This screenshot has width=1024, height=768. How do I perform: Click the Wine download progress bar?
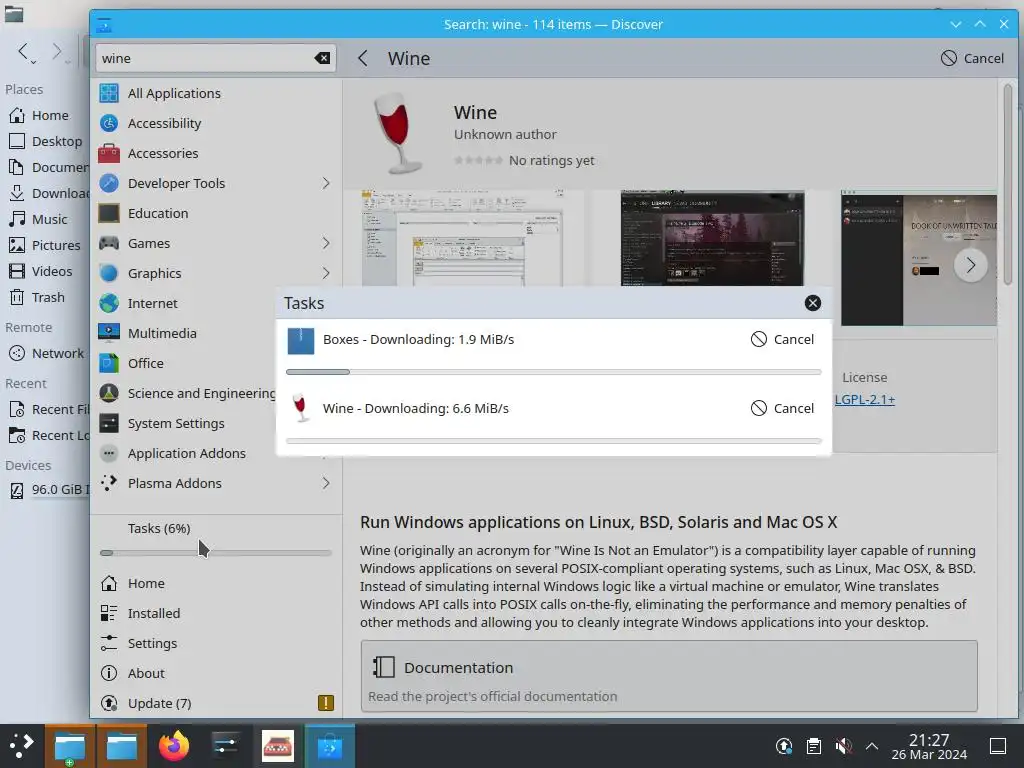pyautogui.click(x=554, y=441)
